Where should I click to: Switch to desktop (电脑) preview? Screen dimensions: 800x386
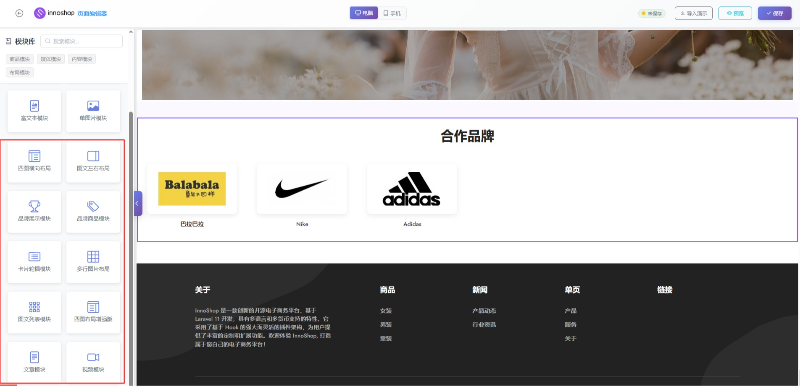click(x=364, y=13)
